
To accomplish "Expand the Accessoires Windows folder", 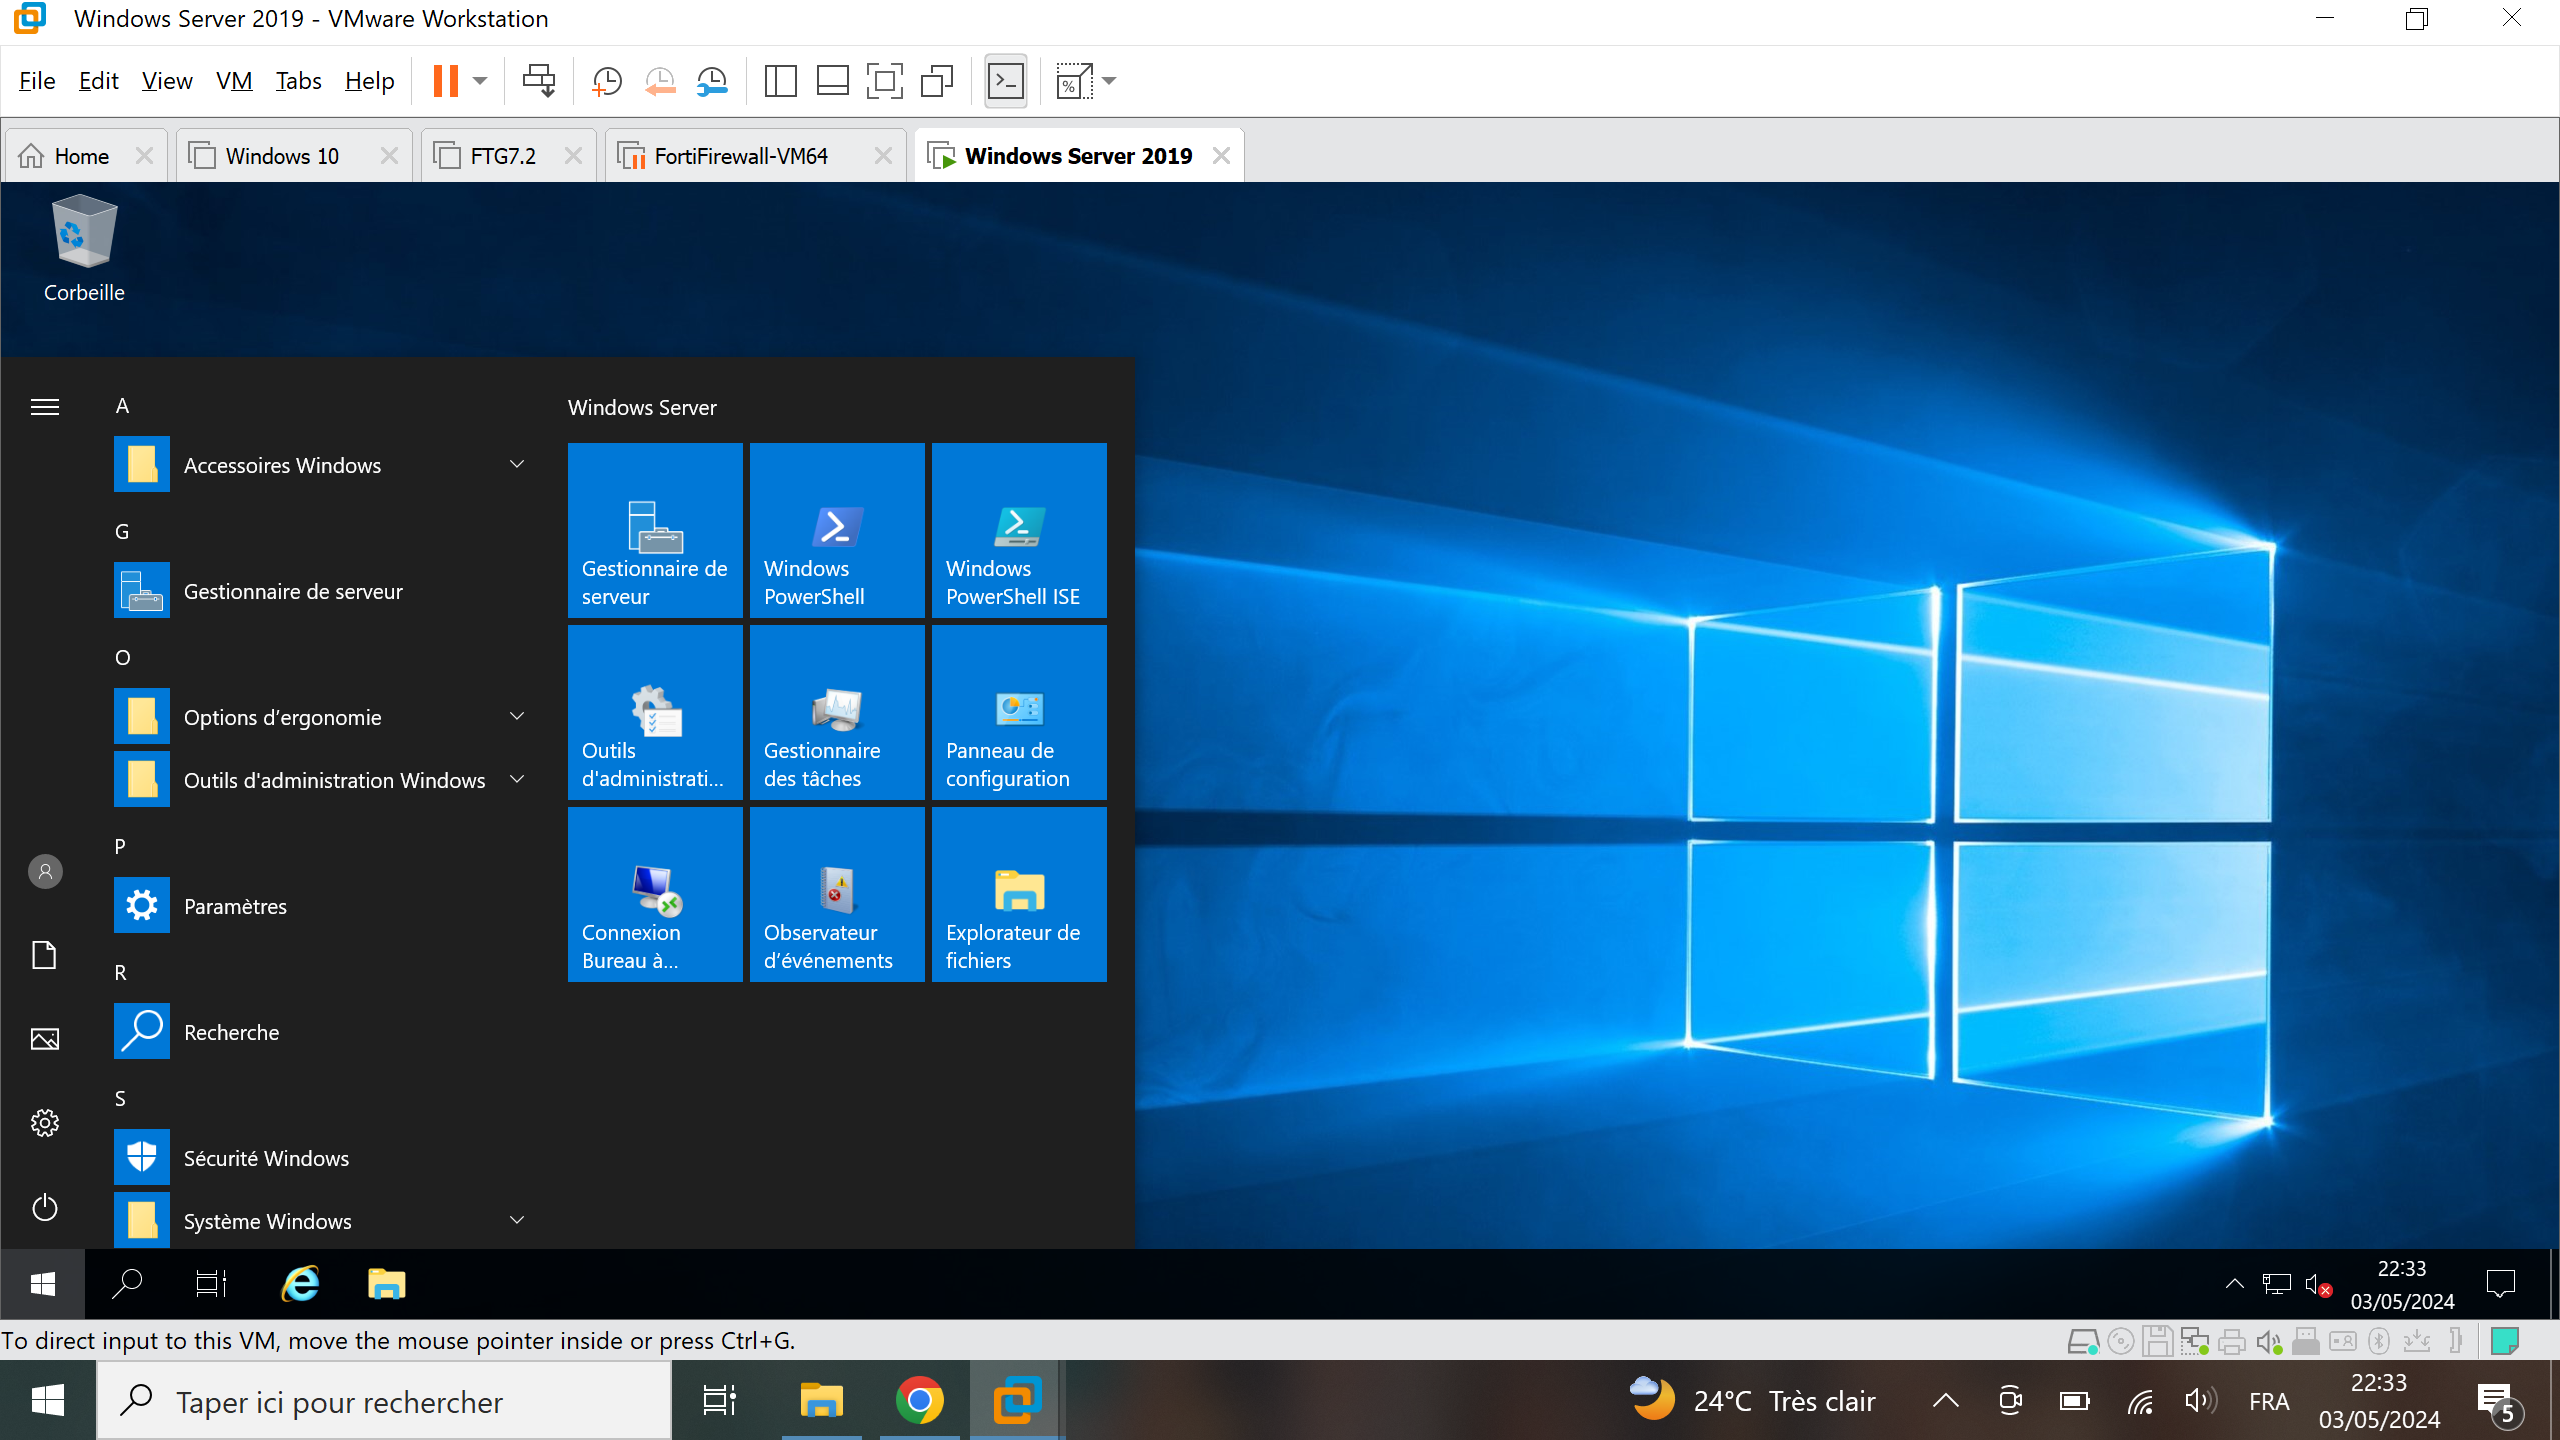I will pyautogui.click(x=322, y=465).
